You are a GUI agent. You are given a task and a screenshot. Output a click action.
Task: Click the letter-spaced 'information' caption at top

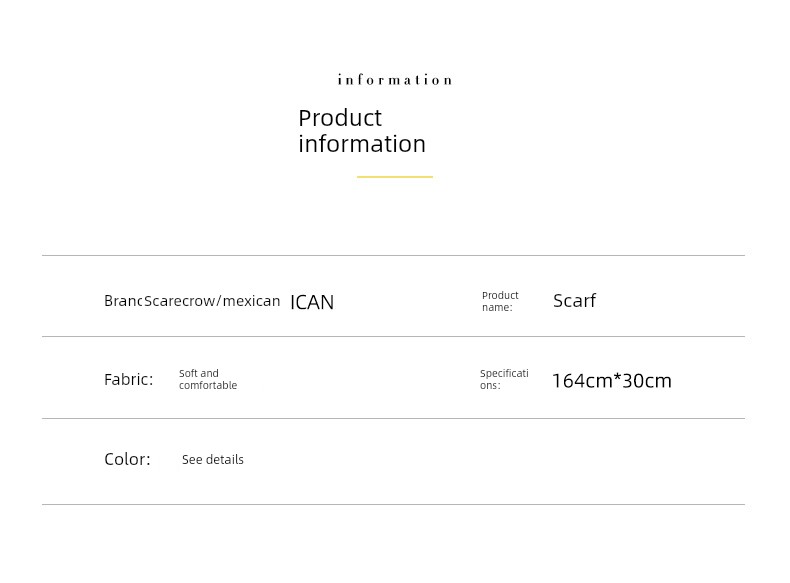(394, 80)
